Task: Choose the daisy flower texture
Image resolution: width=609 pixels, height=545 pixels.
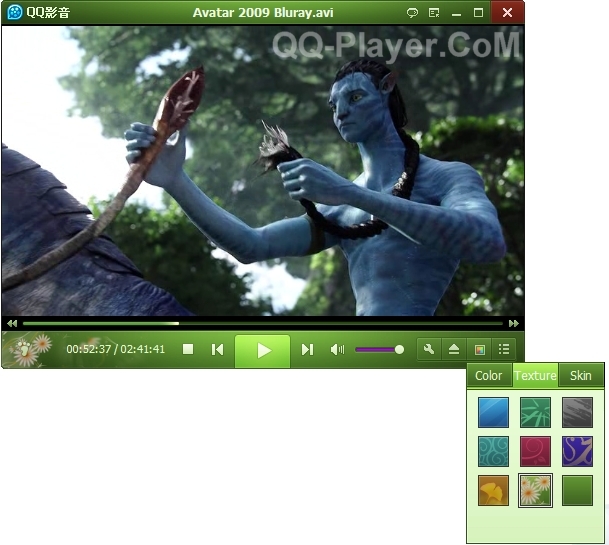Action: point(535,490)
